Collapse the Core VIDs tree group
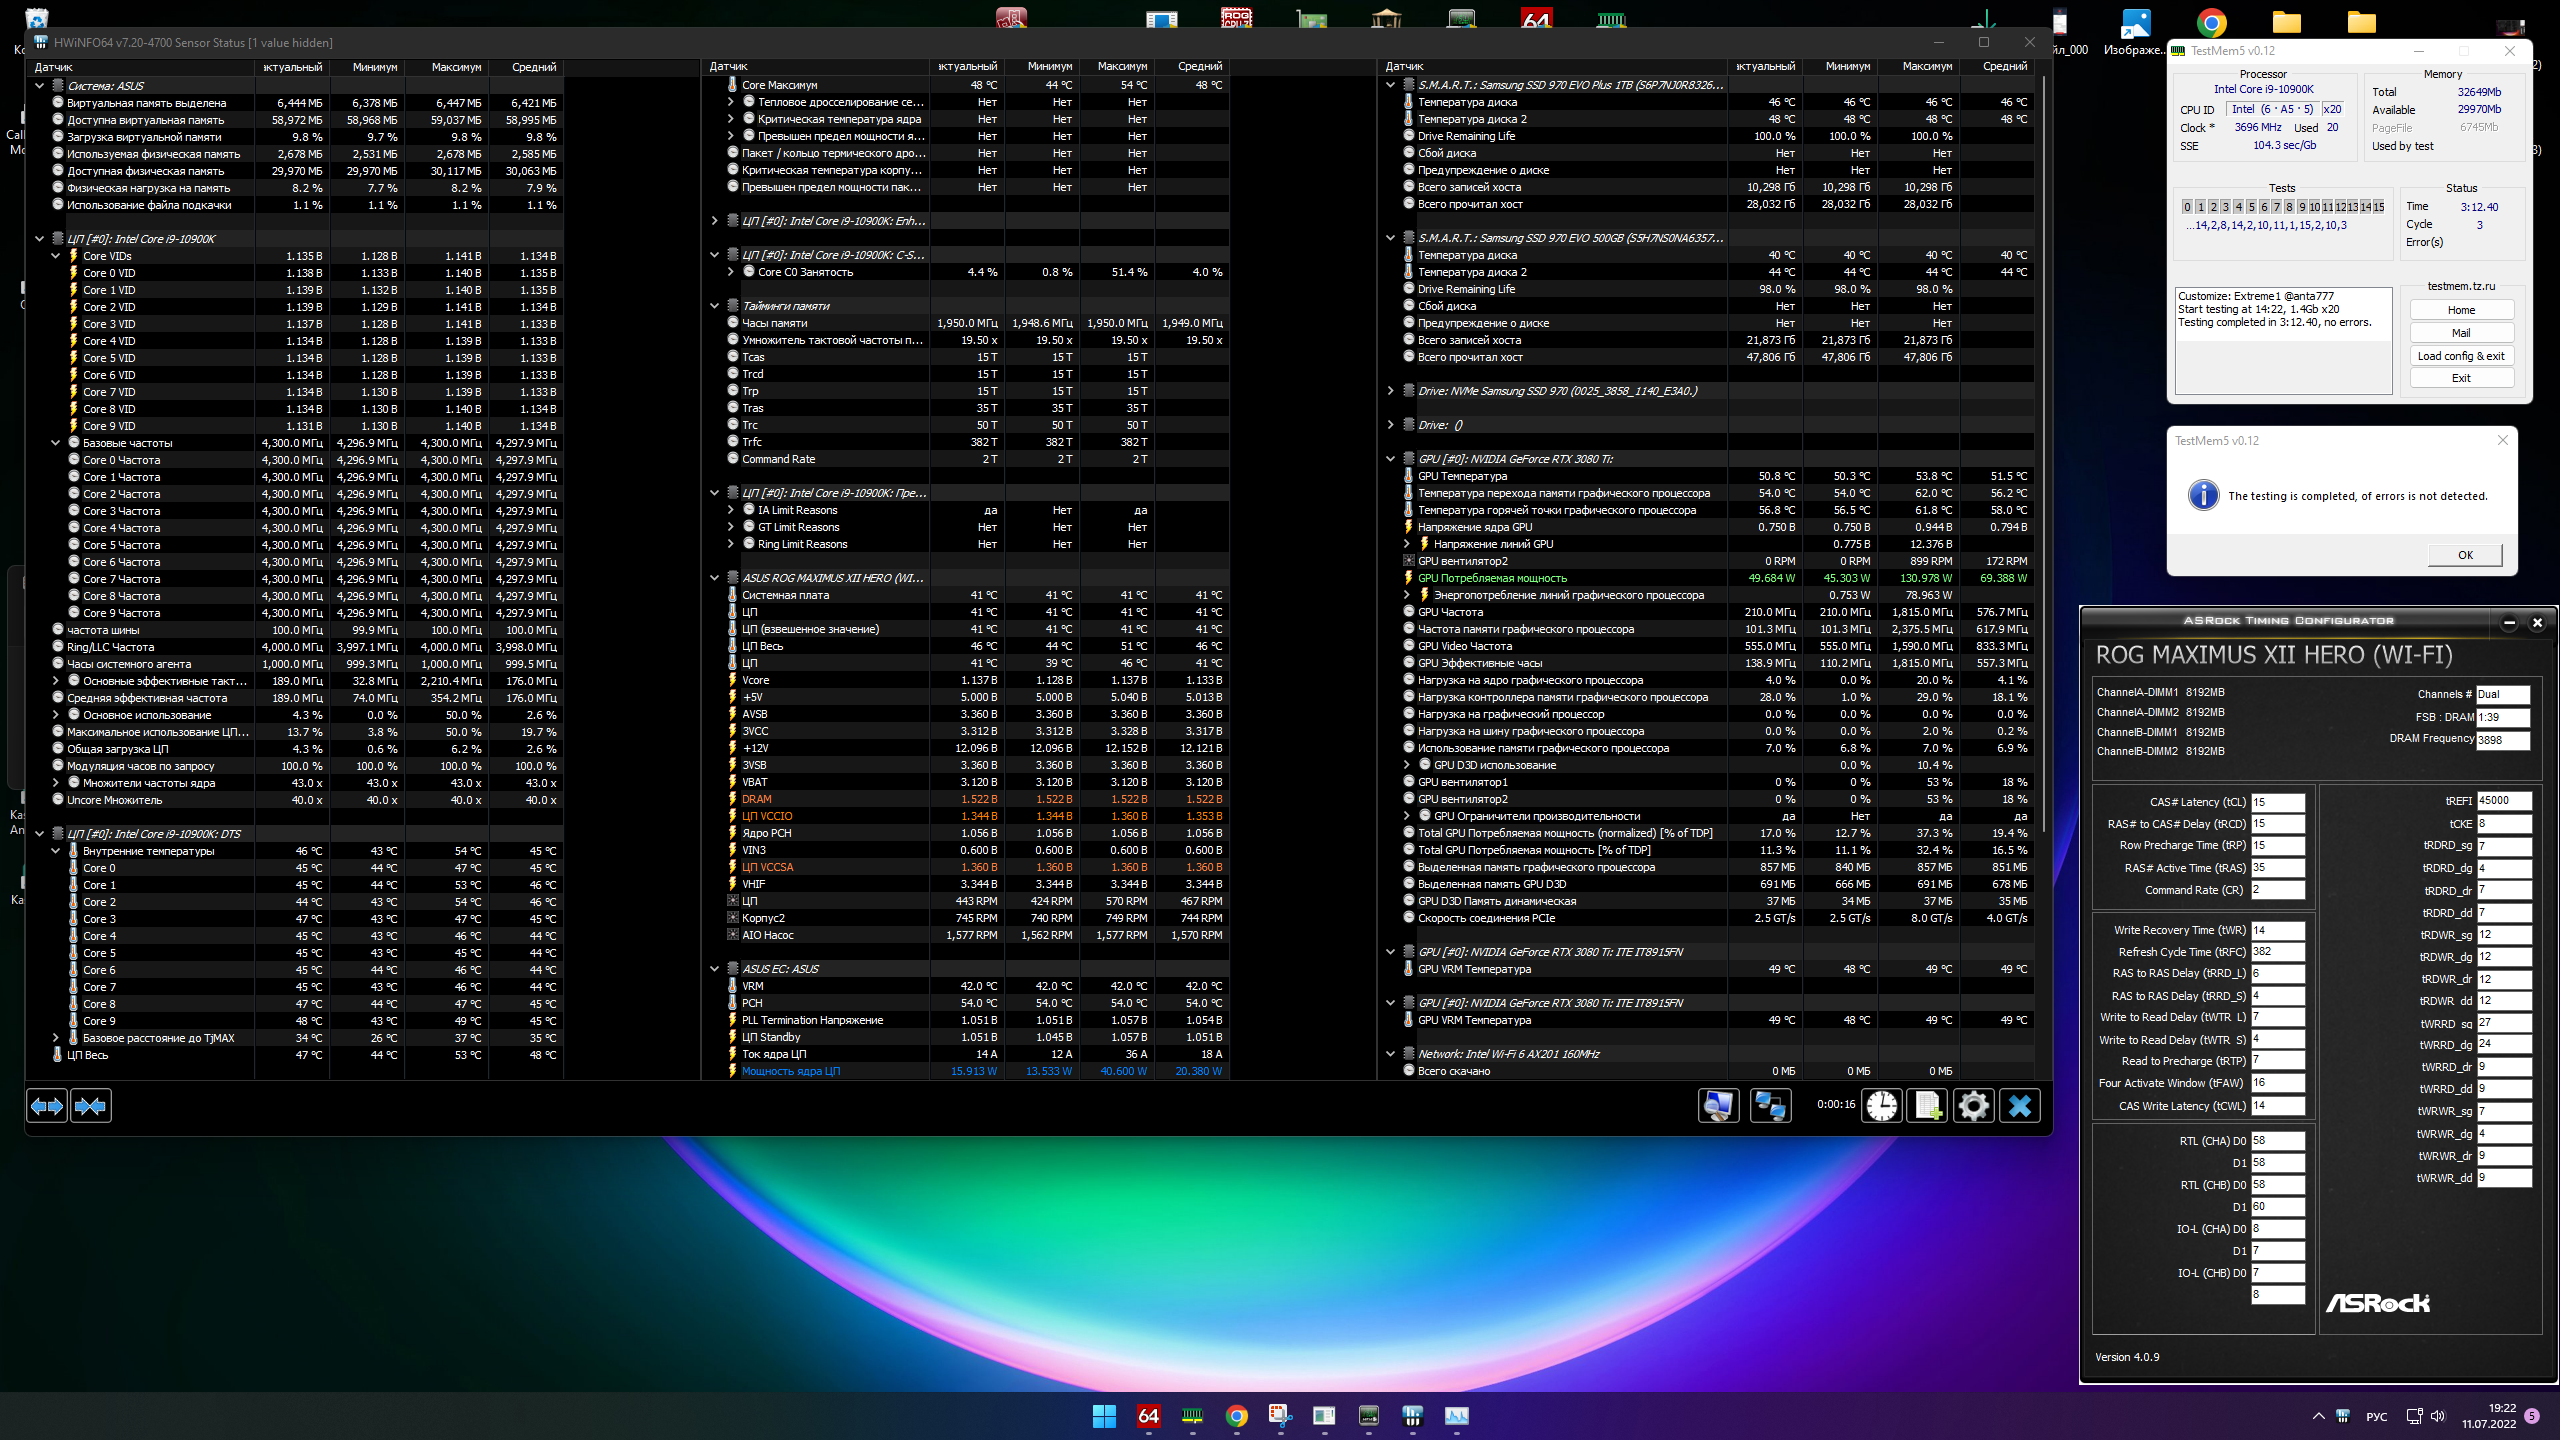 pos(56,256)
